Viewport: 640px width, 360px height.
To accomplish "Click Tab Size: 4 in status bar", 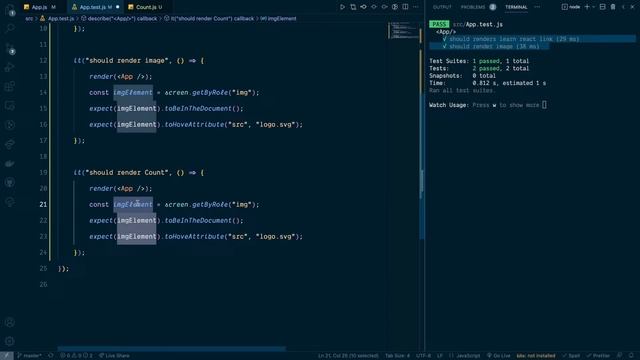I will pyautogui.click(x=397, y=356).
